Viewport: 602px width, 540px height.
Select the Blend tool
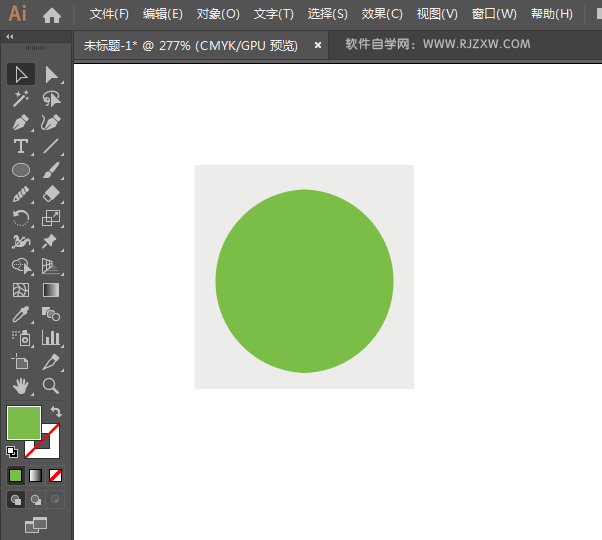51,314
